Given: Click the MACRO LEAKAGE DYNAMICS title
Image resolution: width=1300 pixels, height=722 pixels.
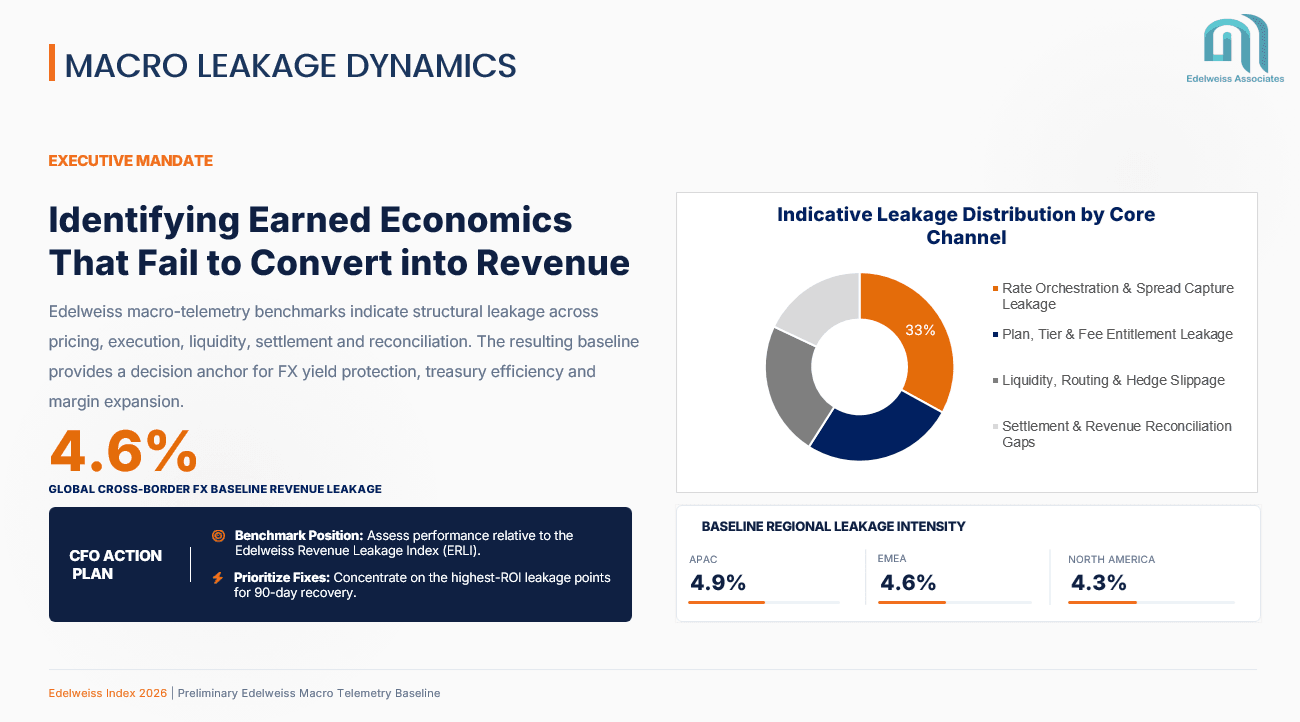Looking at the screenshot, I should [291, 65].
